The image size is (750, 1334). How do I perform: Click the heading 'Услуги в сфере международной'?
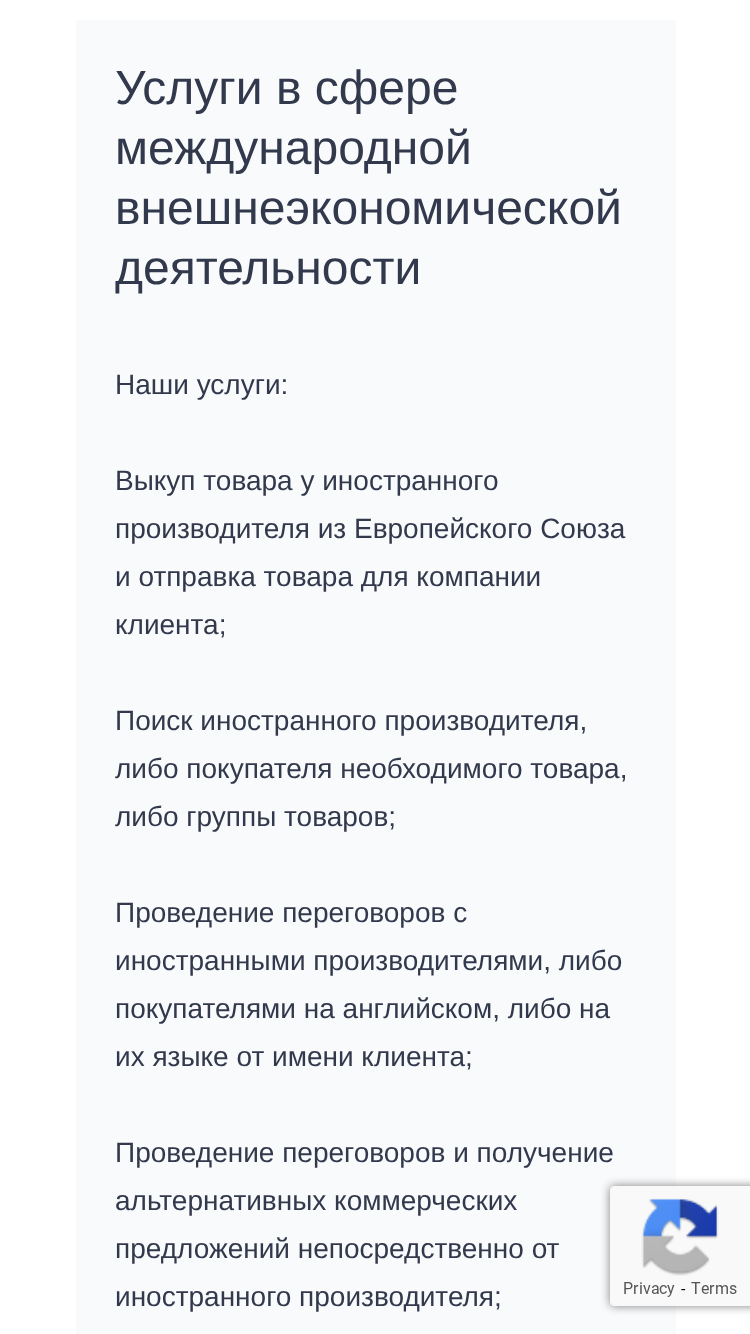pos(294,118)
